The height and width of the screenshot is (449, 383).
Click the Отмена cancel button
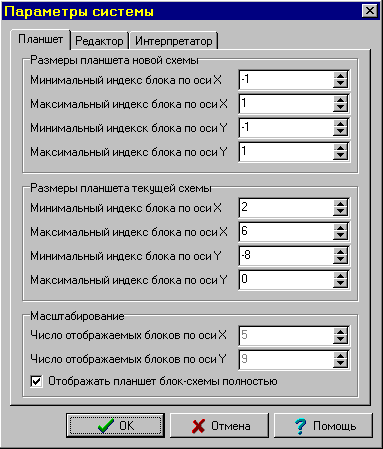pos(219,426)
